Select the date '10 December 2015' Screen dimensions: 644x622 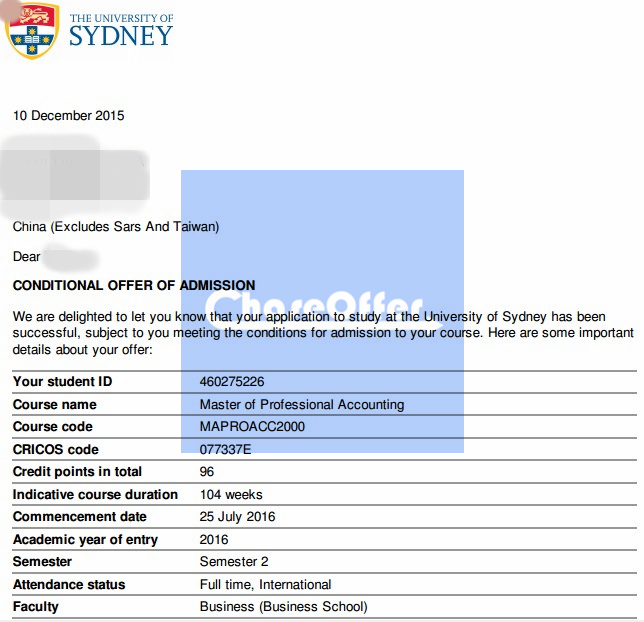point(69,115)
